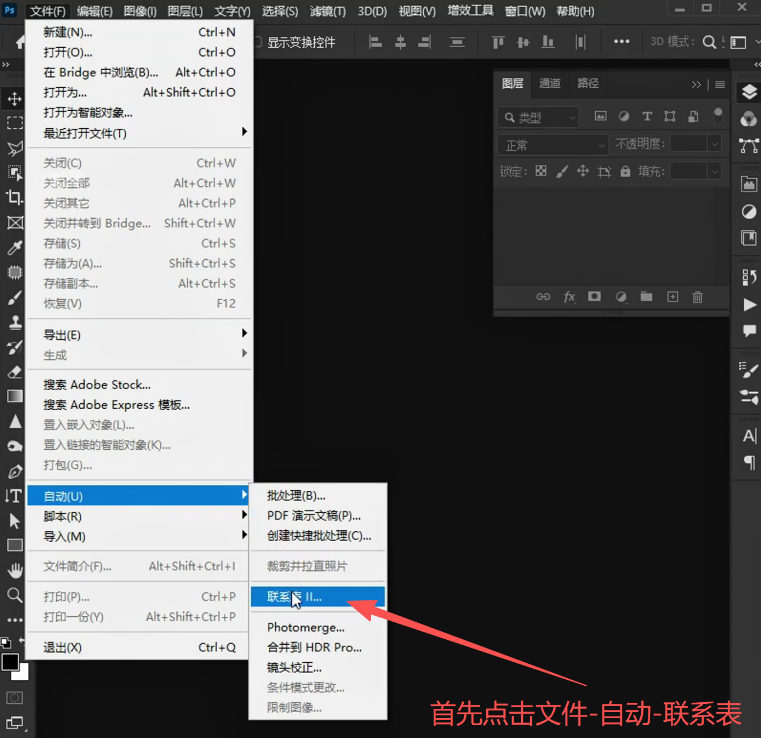This screenshot has width=761, height=738.
Task: Switch to 通道 tab
Action: coord(550,83)
